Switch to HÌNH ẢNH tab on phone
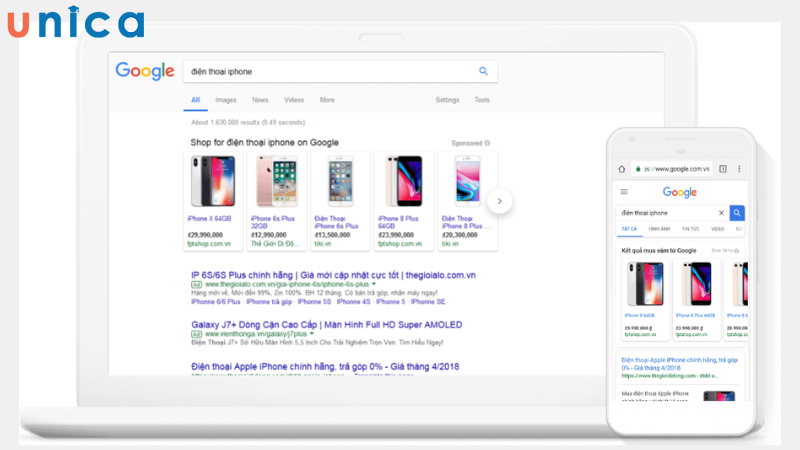The width and height of the screenshot is (800, 450). click(659, 229)
